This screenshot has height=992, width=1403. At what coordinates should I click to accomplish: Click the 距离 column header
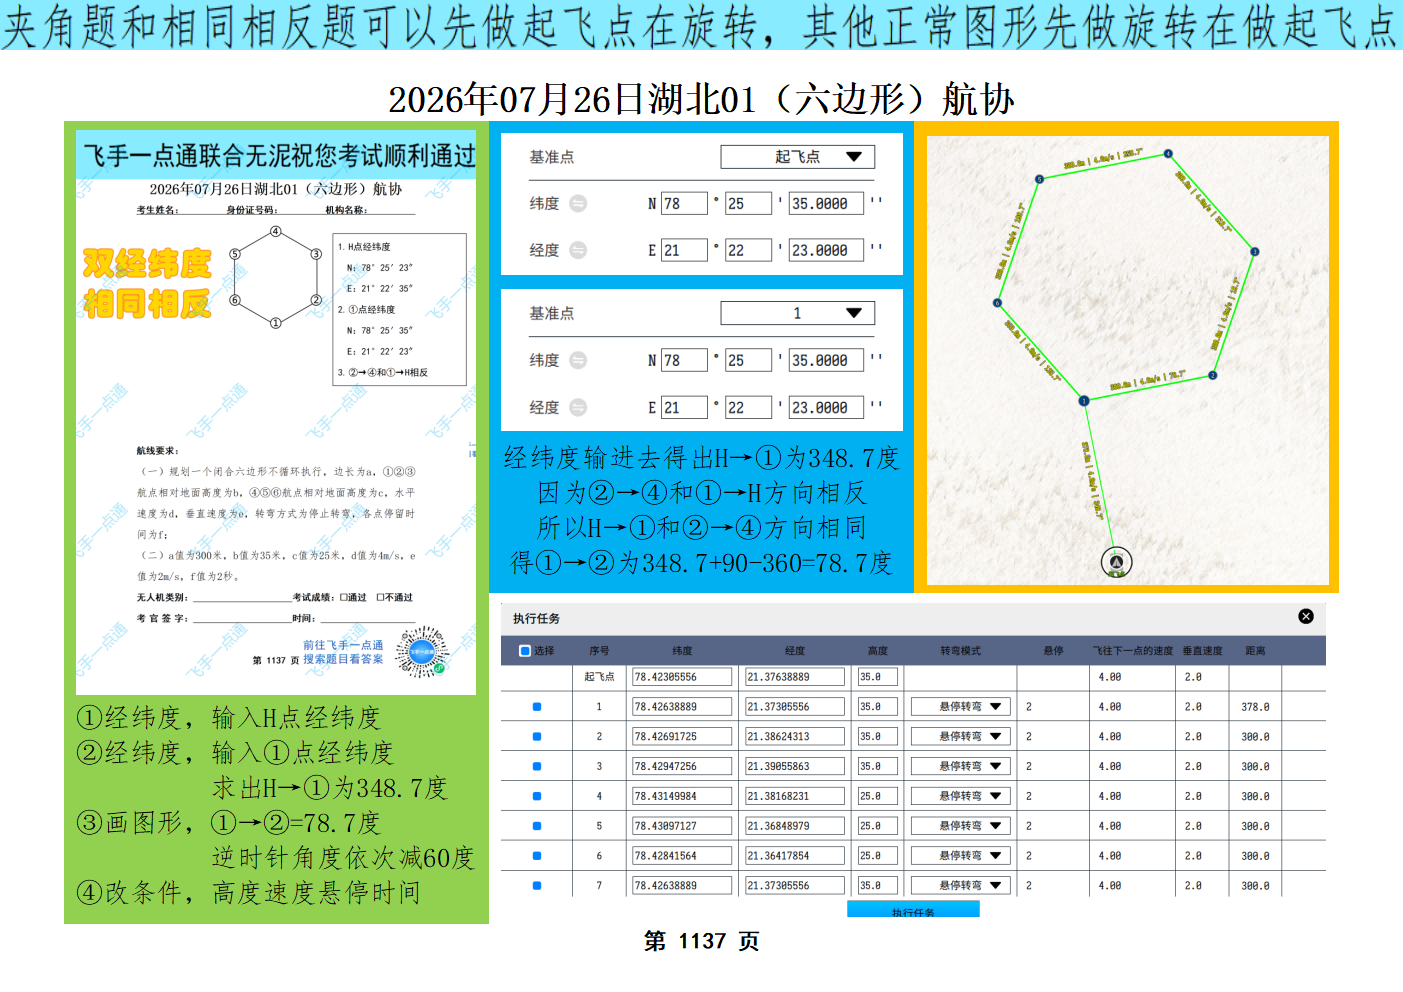(1255, 651)
